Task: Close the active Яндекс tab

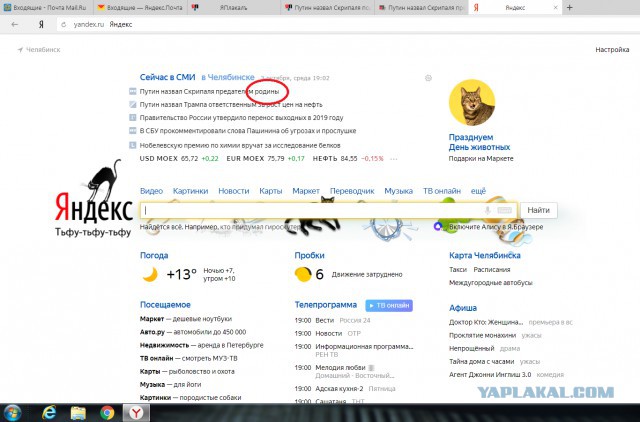Action: [555, 7]
